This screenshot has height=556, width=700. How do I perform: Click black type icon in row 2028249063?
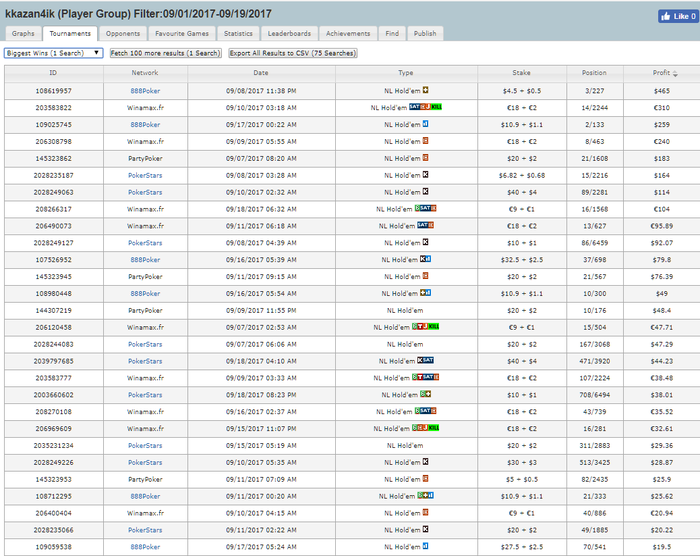point(425,191)
